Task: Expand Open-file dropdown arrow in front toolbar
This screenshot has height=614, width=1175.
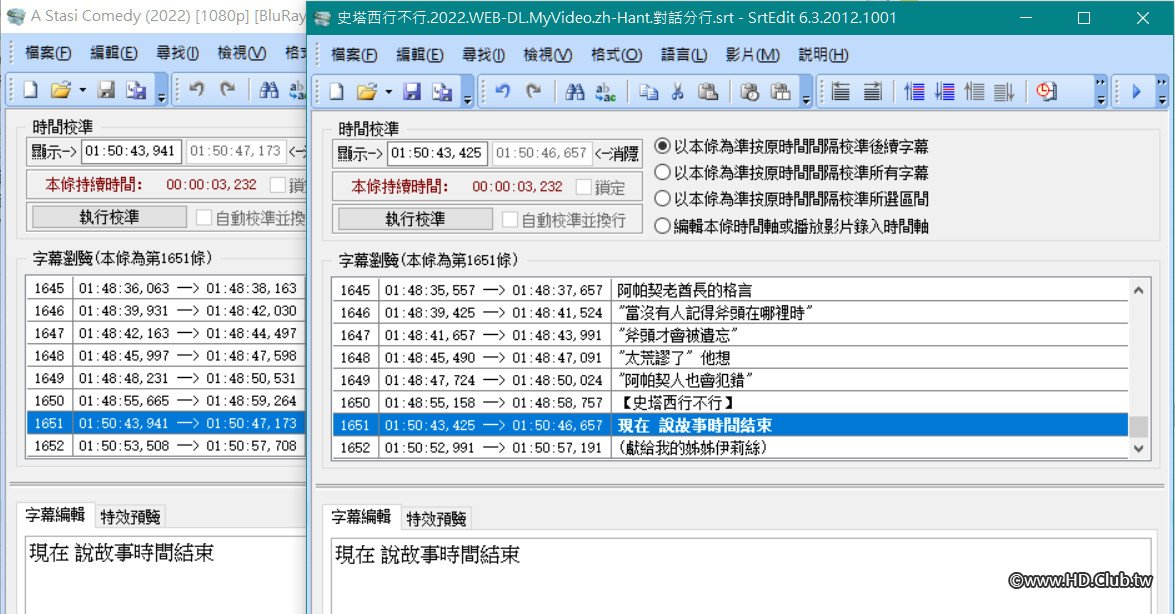Action: (x=388, y=92)
